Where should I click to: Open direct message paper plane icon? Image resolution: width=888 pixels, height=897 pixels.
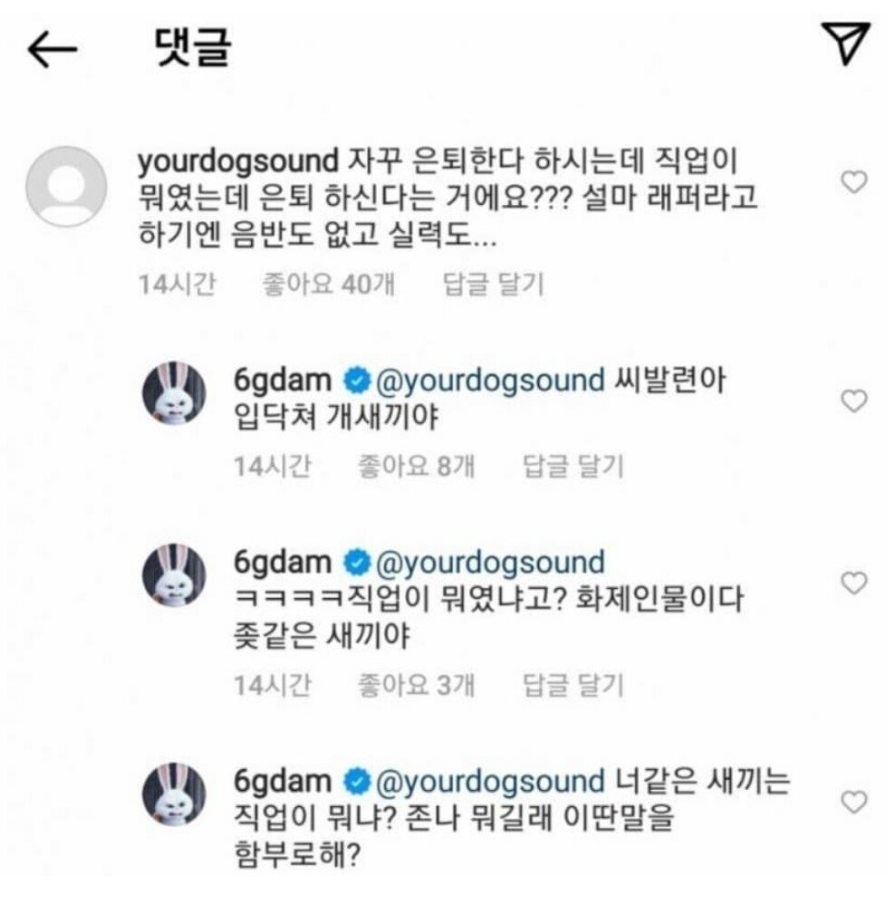click(x=846, y=43)
